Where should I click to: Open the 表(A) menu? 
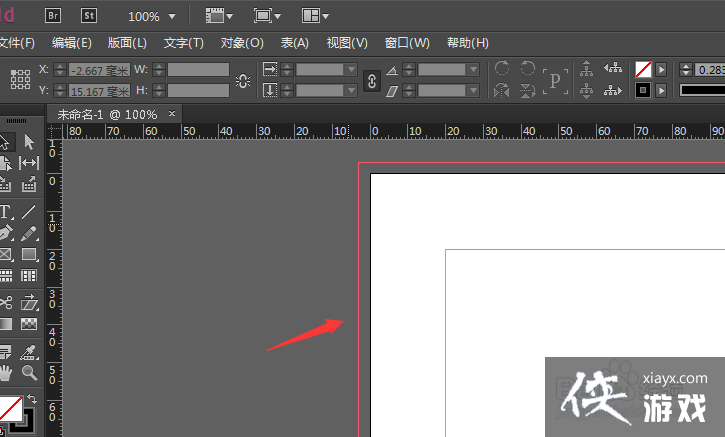295,43
